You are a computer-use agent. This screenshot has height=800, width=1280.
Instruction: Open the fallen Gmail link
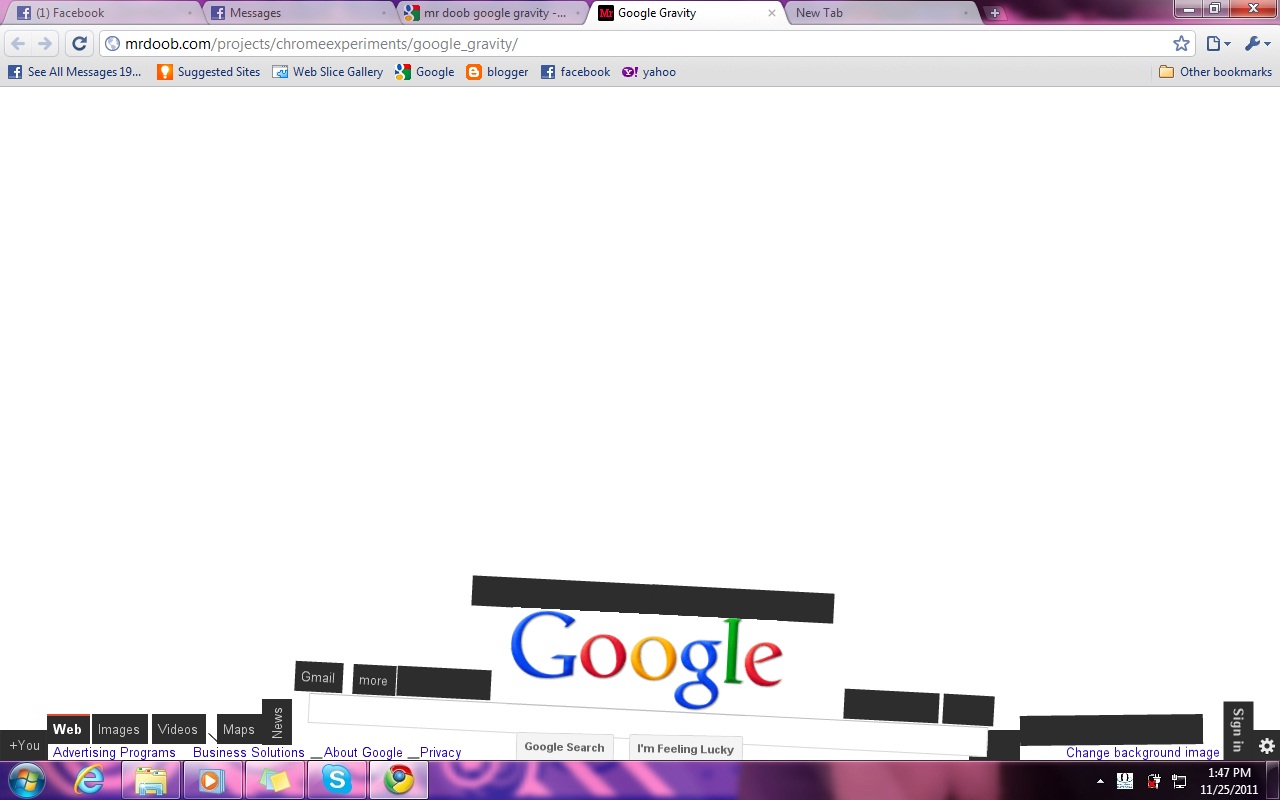[317, 677]
